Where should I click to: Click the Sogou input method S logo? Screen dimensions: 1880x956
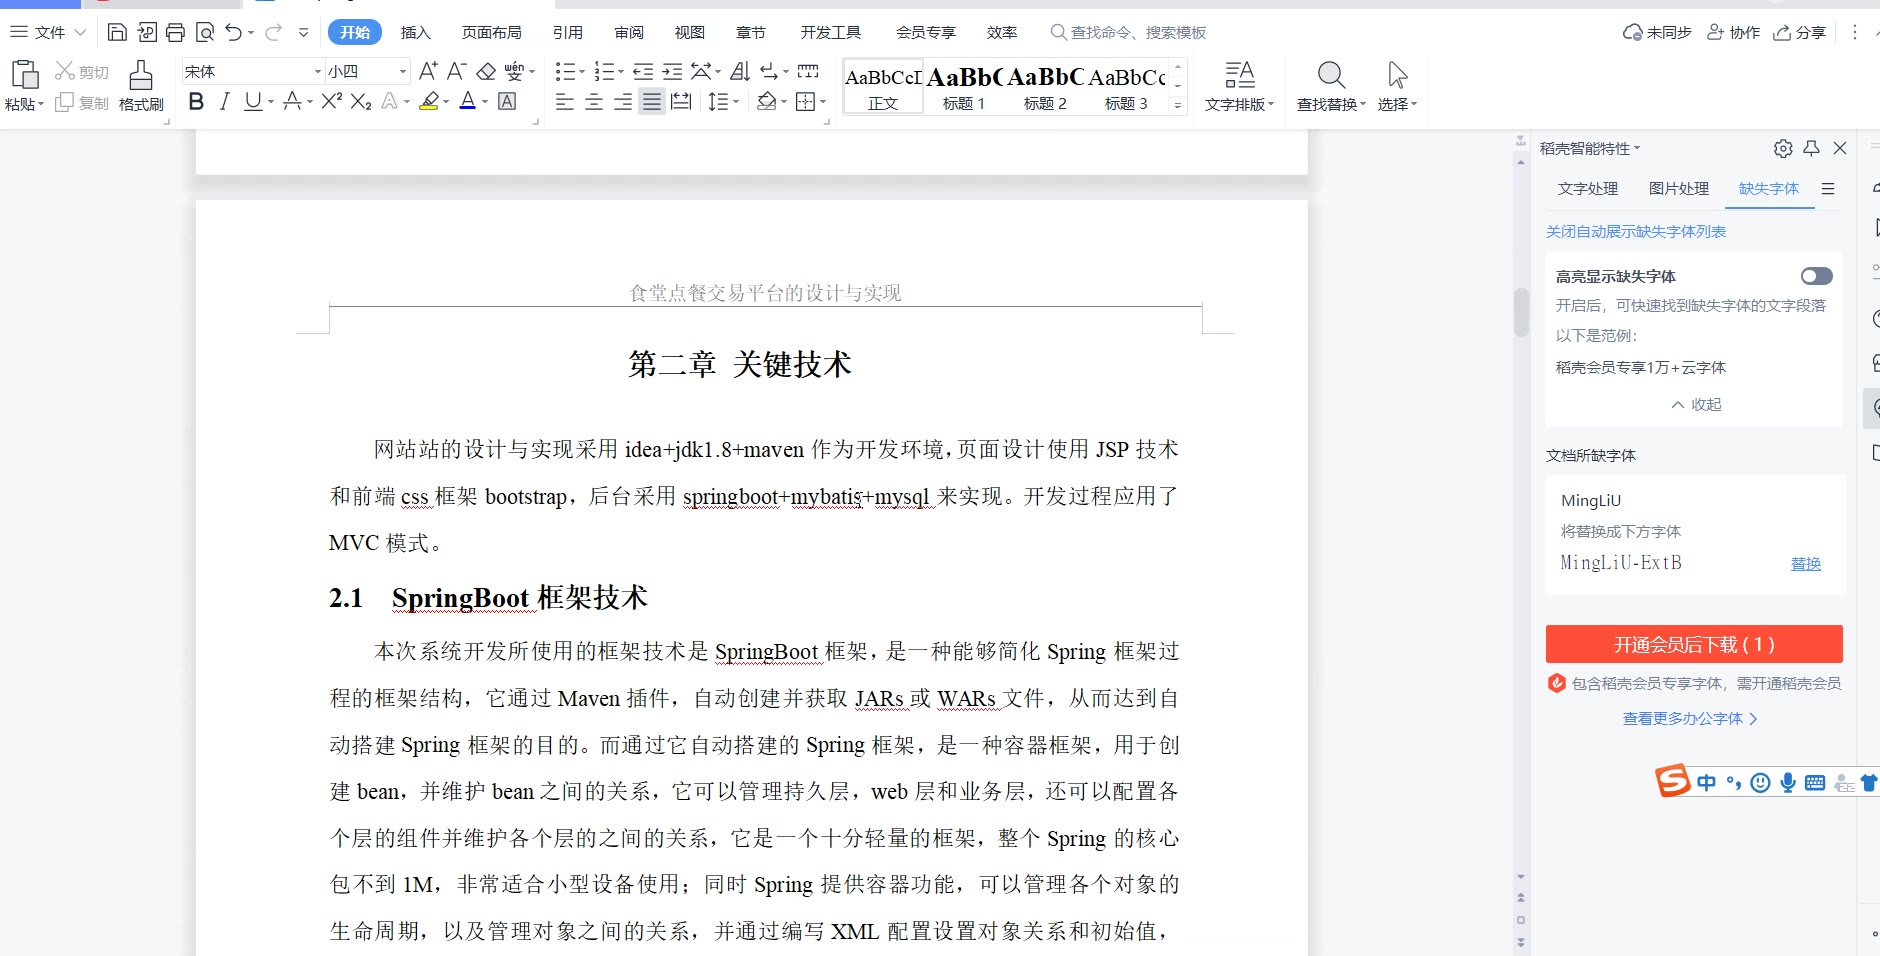[1672, 780]
